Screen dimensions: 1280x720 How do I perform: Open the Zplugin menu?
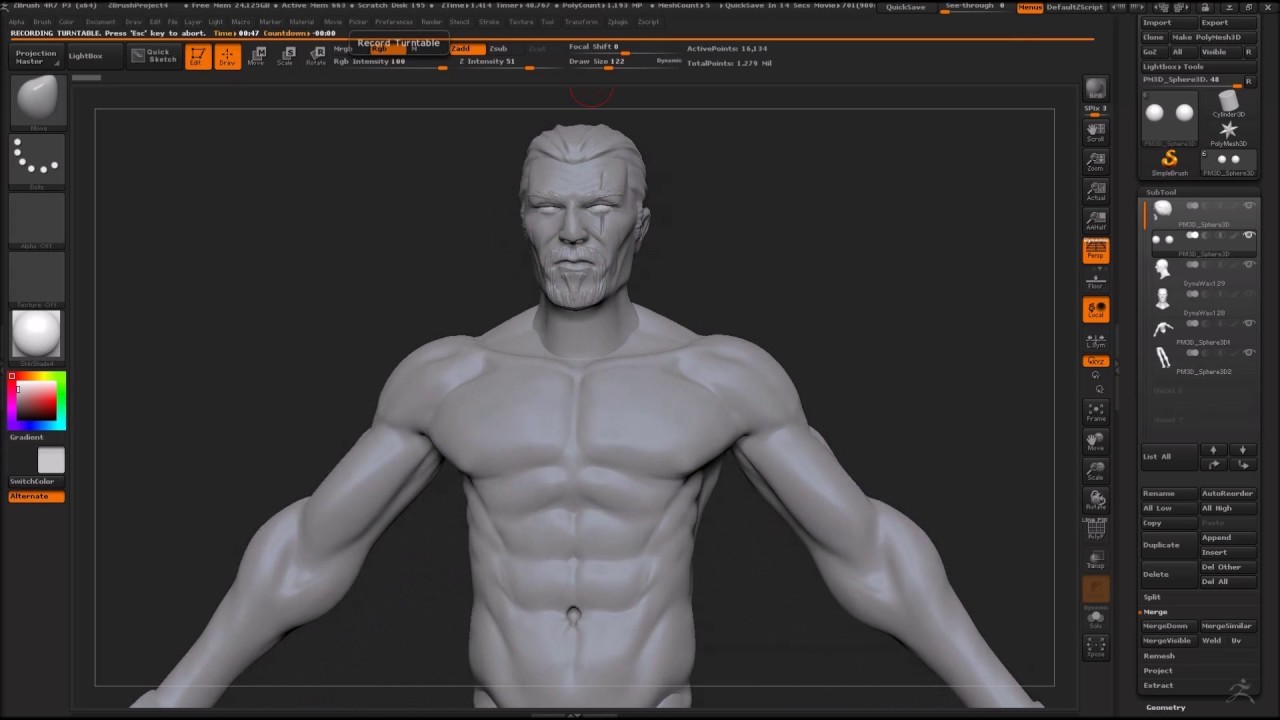[x=617, y=21]
